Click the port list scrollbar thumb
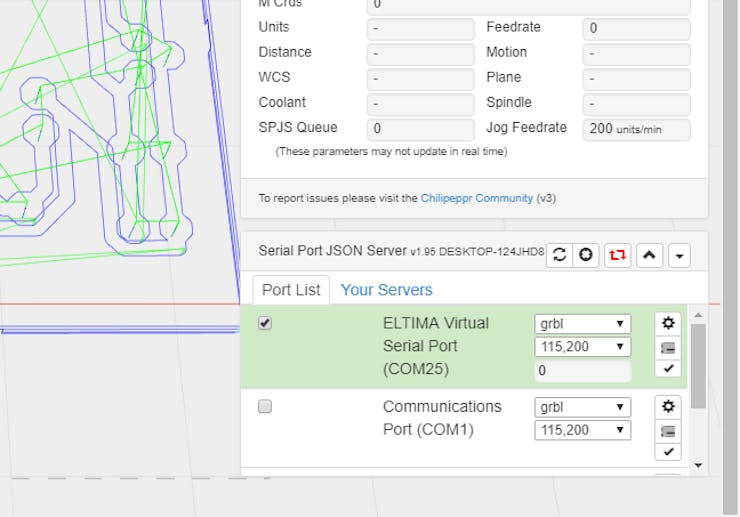This screenshot has width=740, height=517. (x=698, y=366)
